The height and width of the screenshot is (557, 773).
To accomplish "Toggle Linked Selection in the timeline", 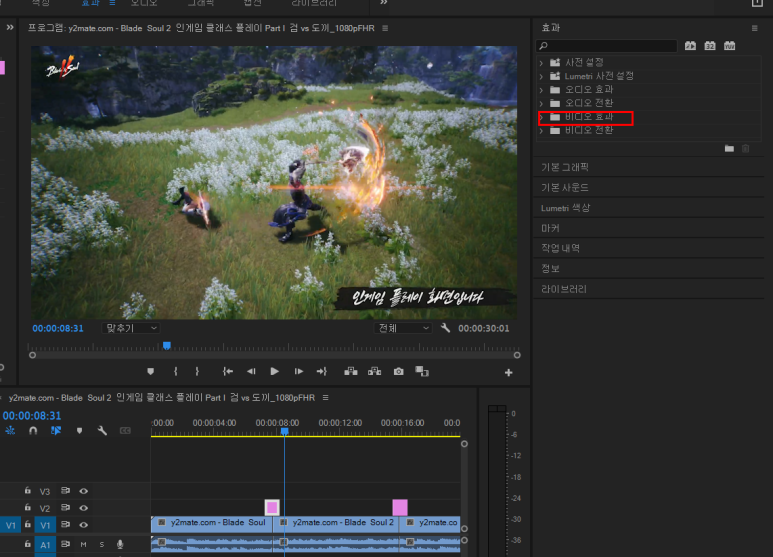I will pyautogui.click(x=56, y=430).
